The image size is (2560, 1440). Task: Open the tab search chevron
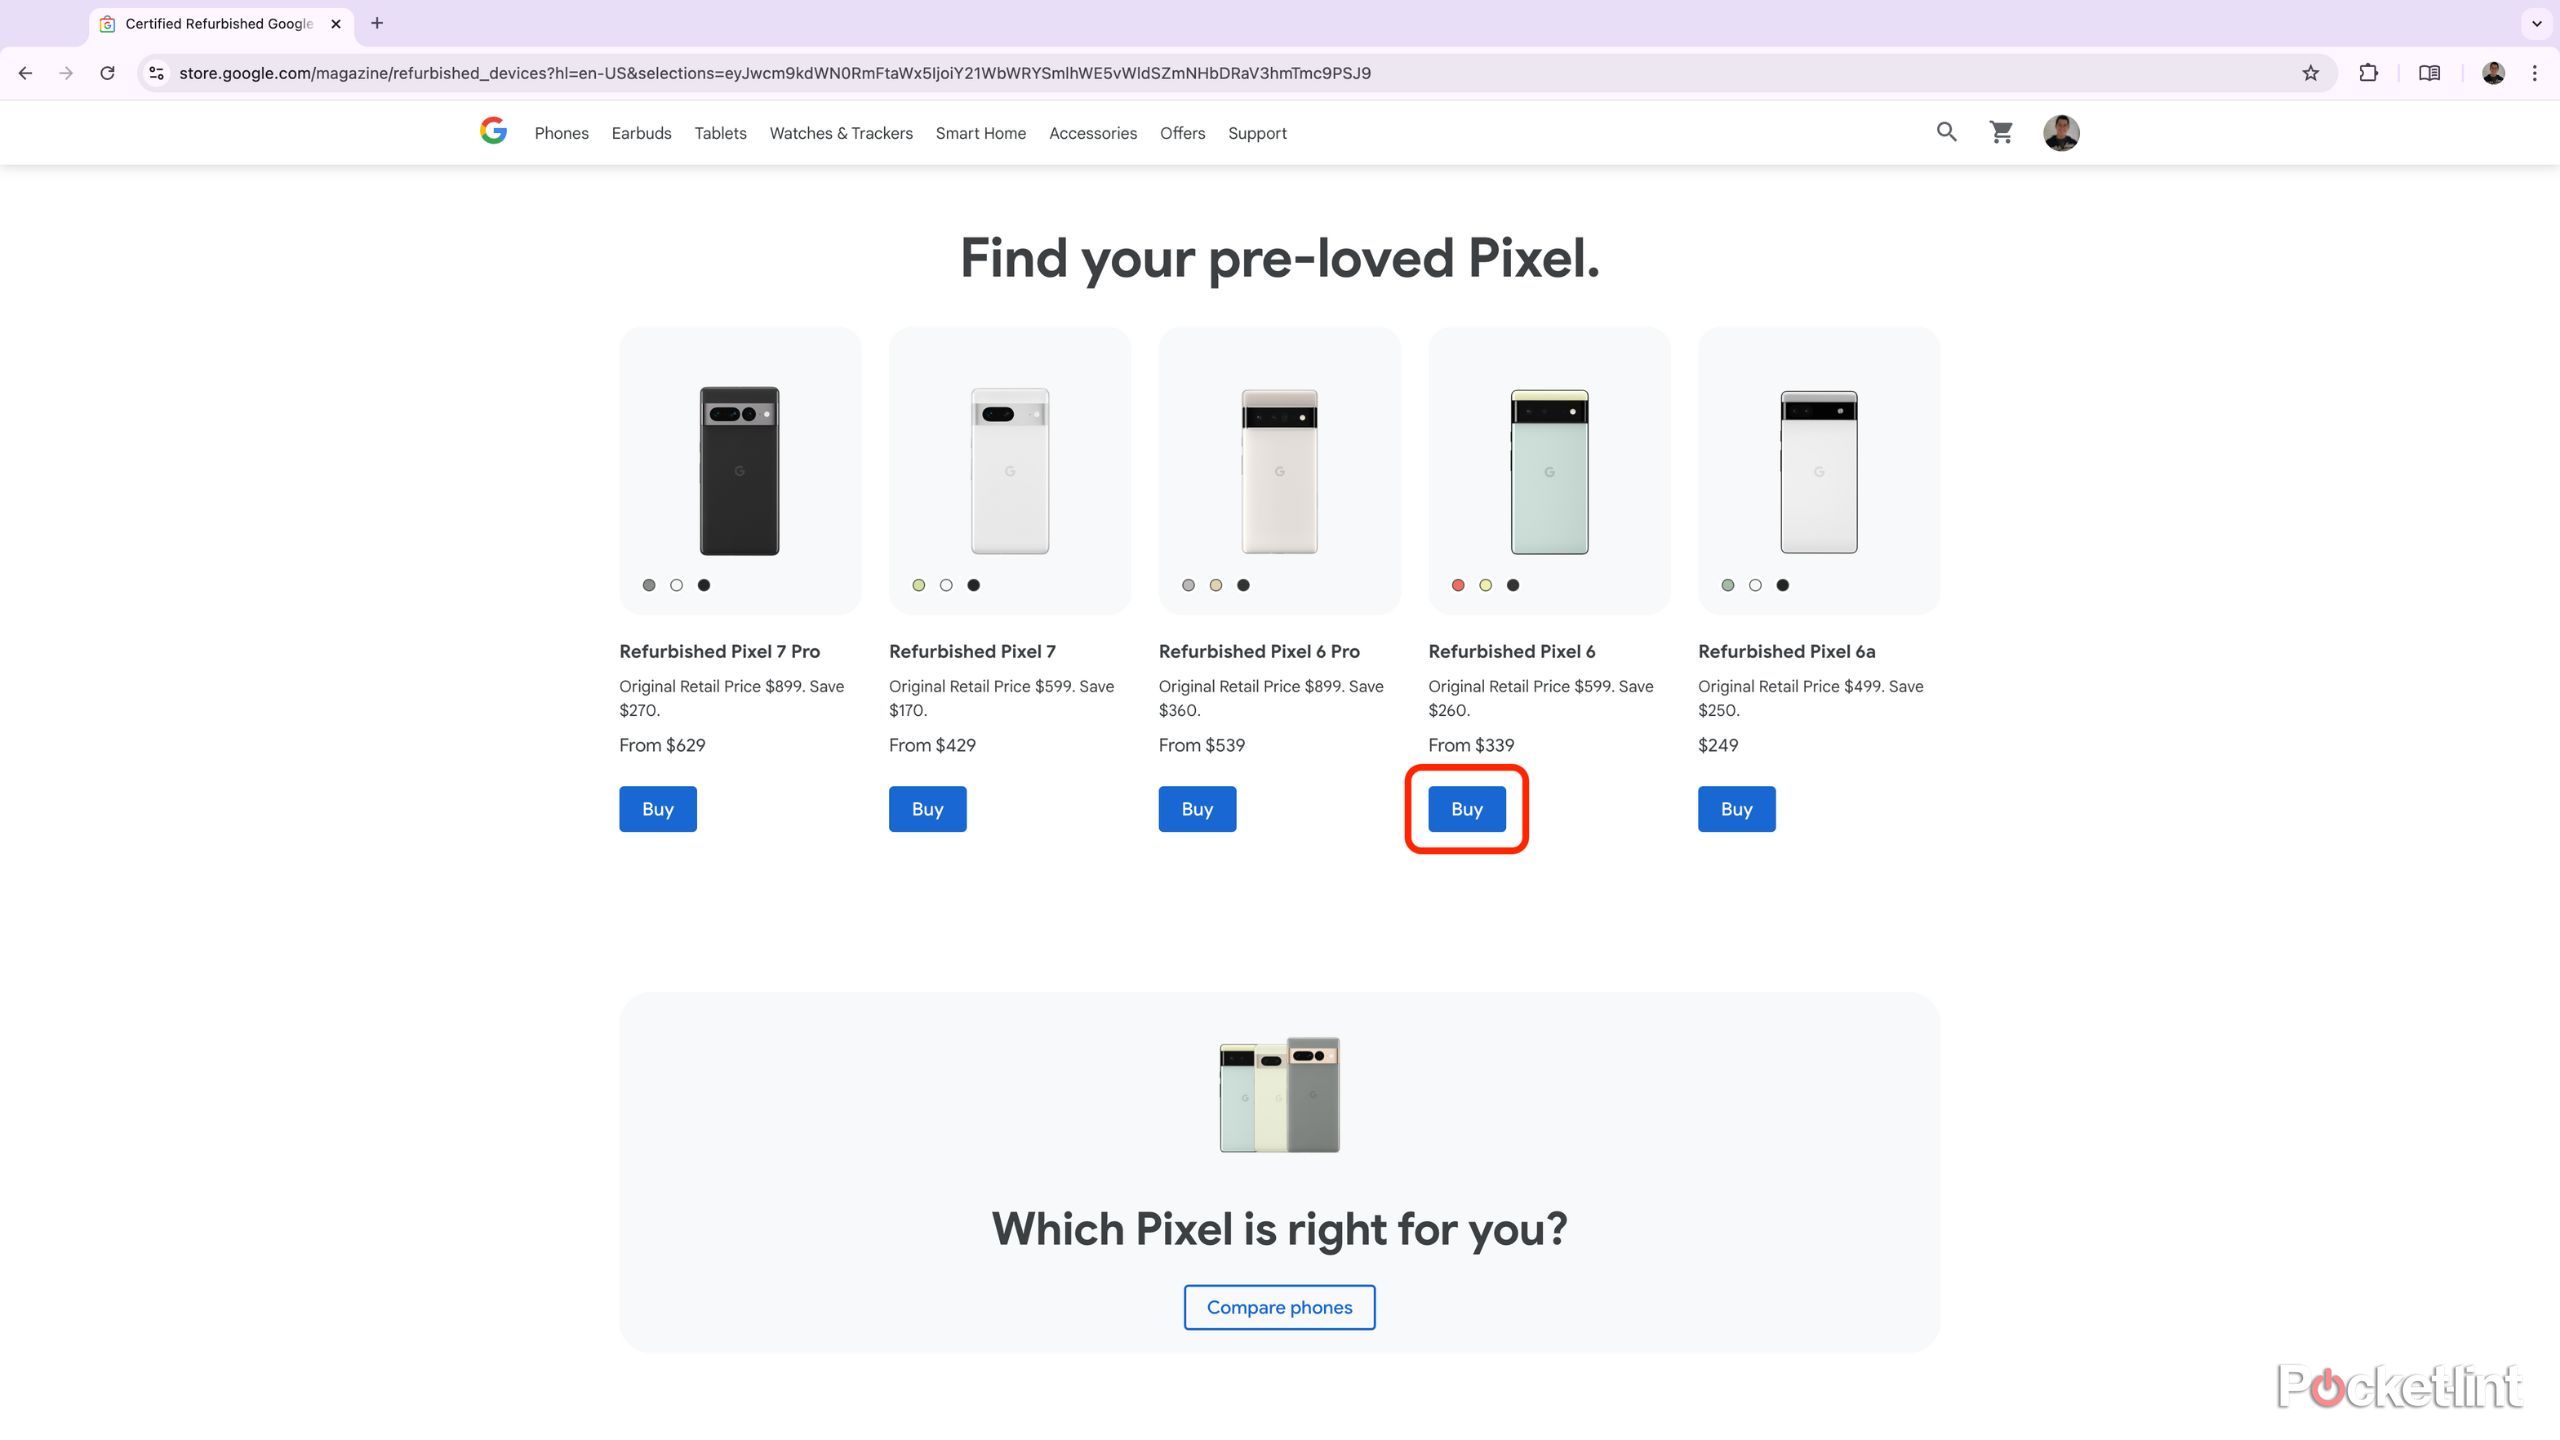2537,23
